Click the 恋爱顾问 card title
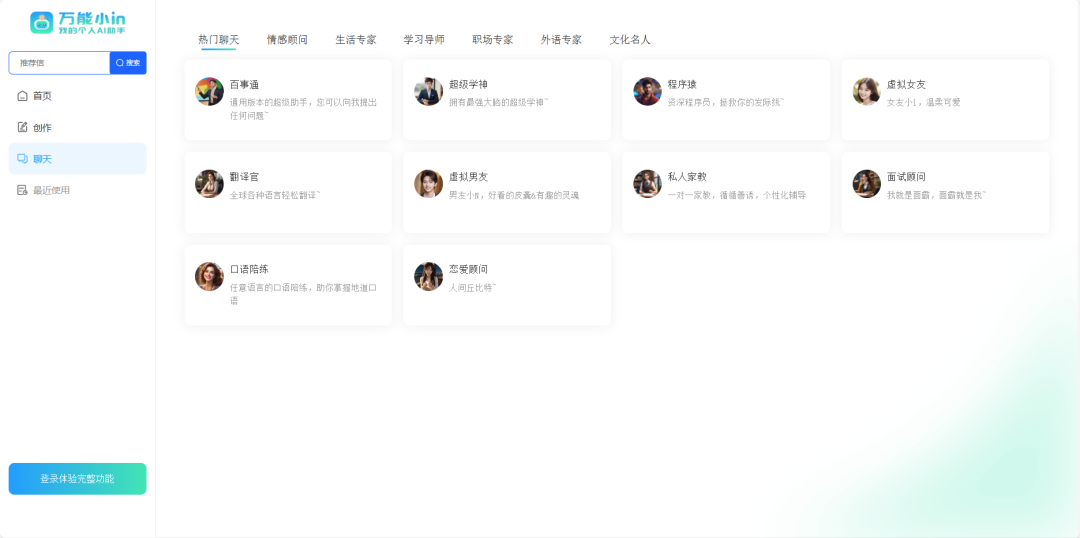This screenshot has width=1080, height=538. tap(468, 269)
